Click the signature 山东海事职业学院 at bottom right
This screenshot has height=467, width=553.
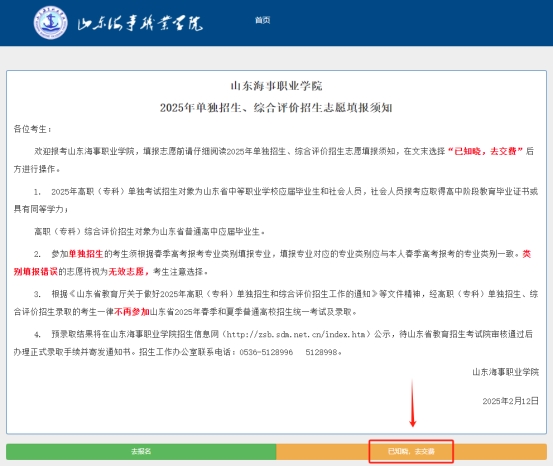coord(505,372)
